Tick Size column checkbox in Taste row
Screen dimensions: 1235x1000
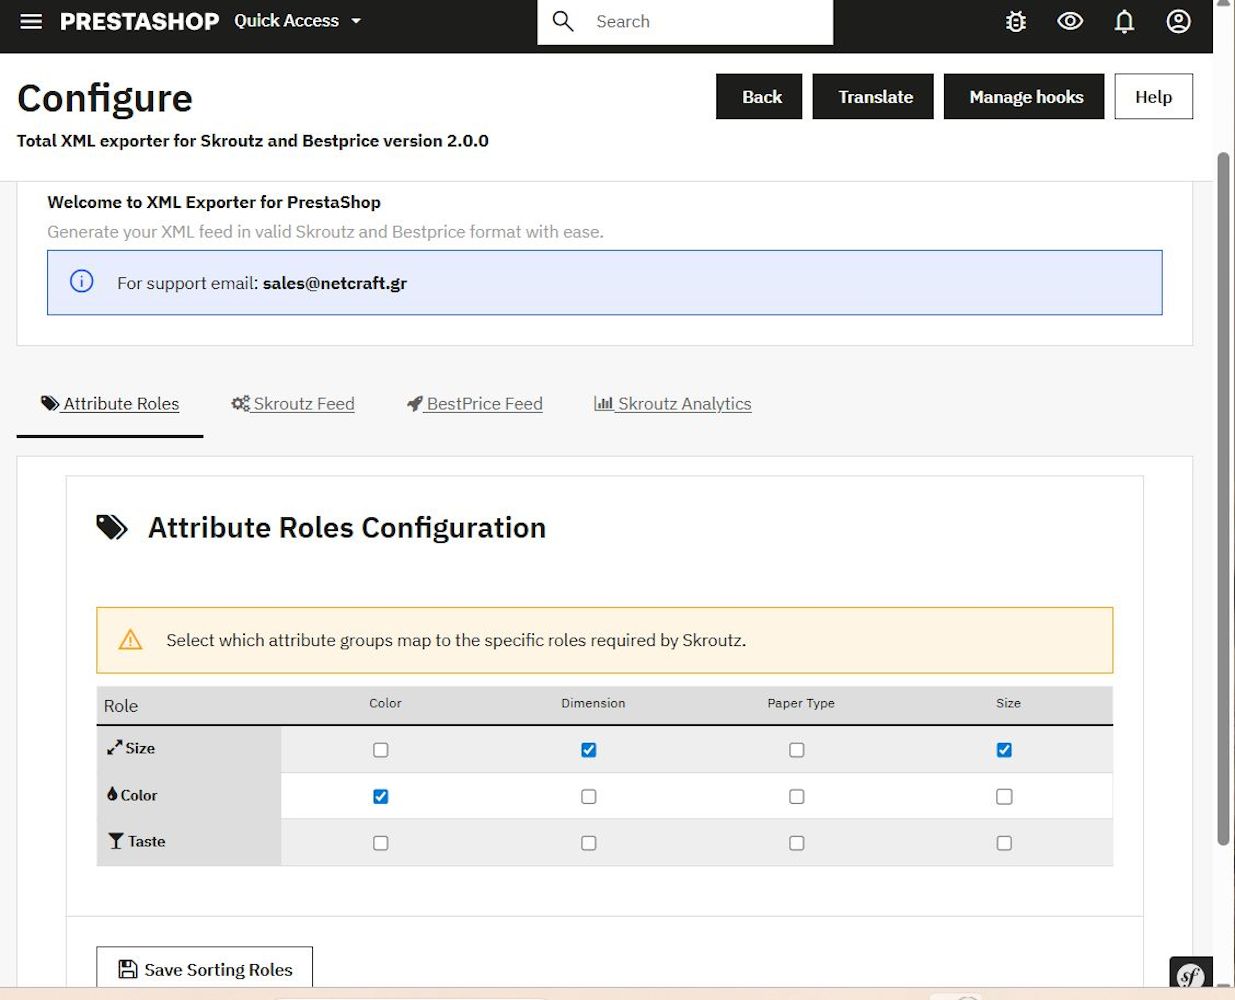(1004, 843)
